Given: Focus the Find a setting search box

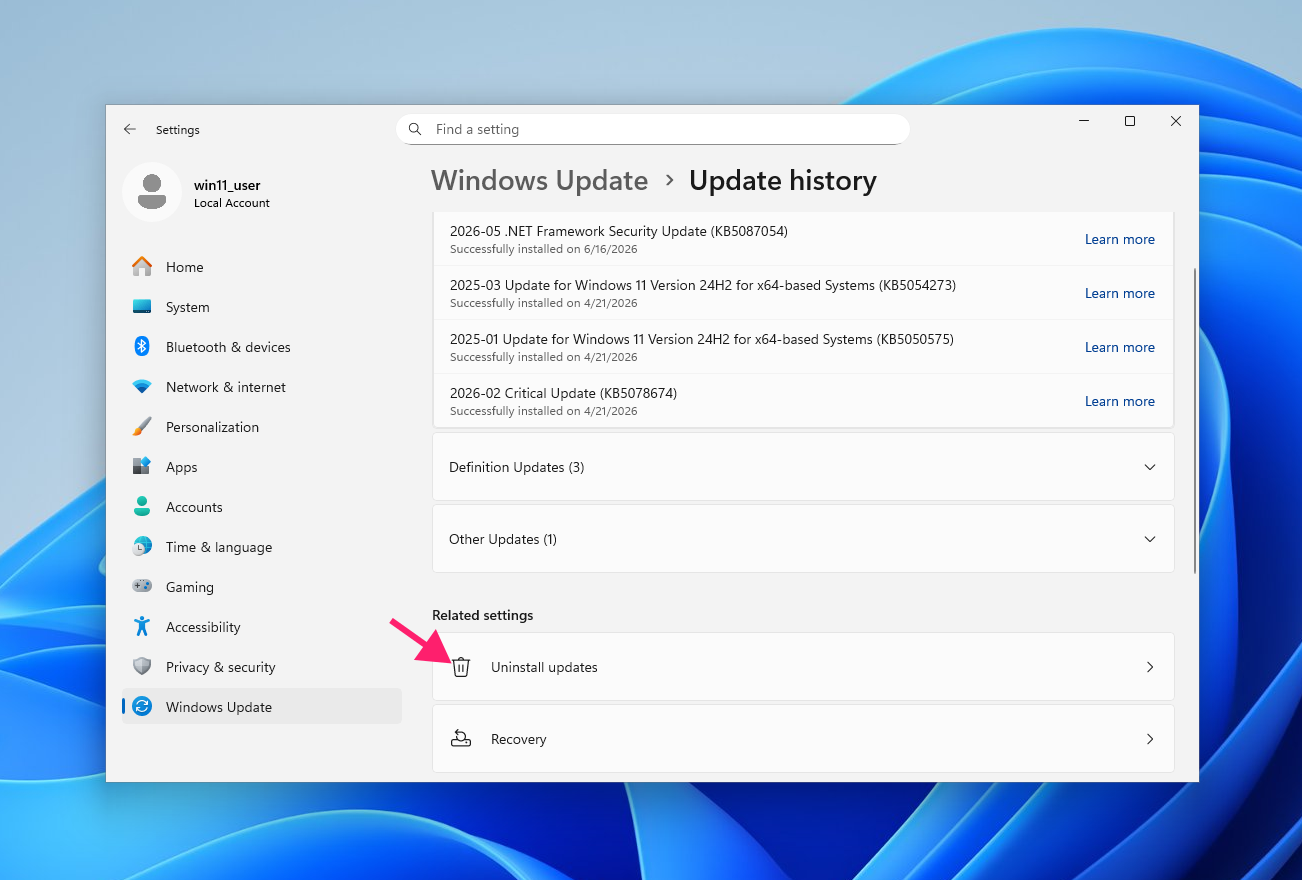Looking at the screenshot, I should (653, 129).
